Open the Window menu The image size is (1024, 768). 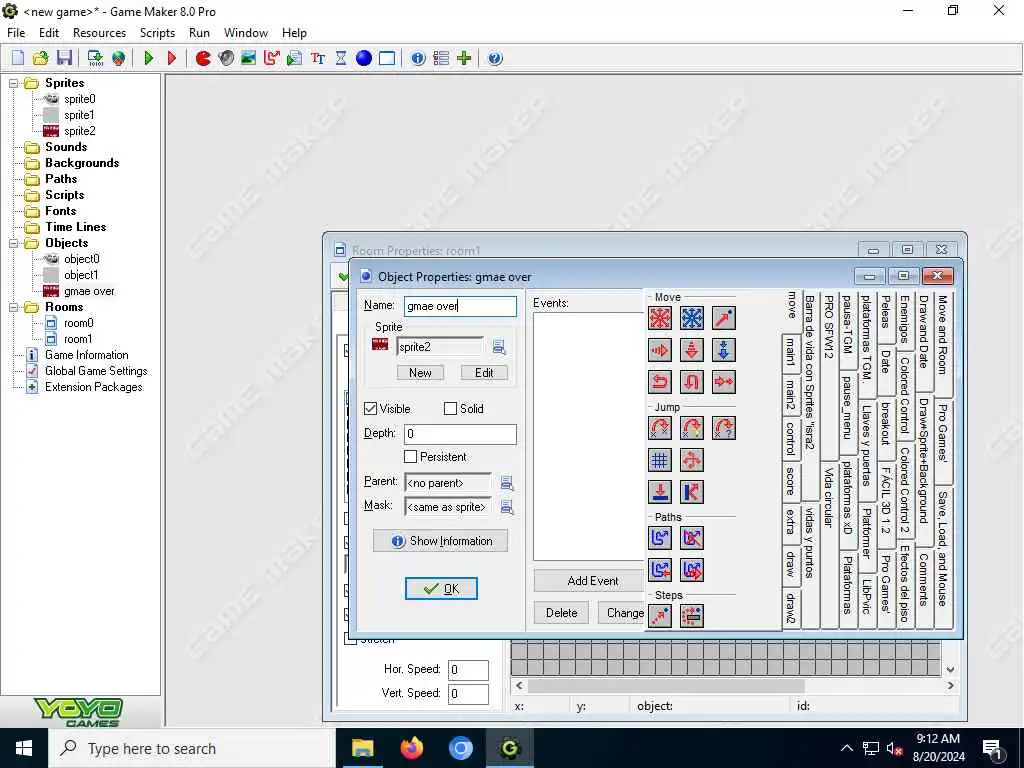[246, 33]
